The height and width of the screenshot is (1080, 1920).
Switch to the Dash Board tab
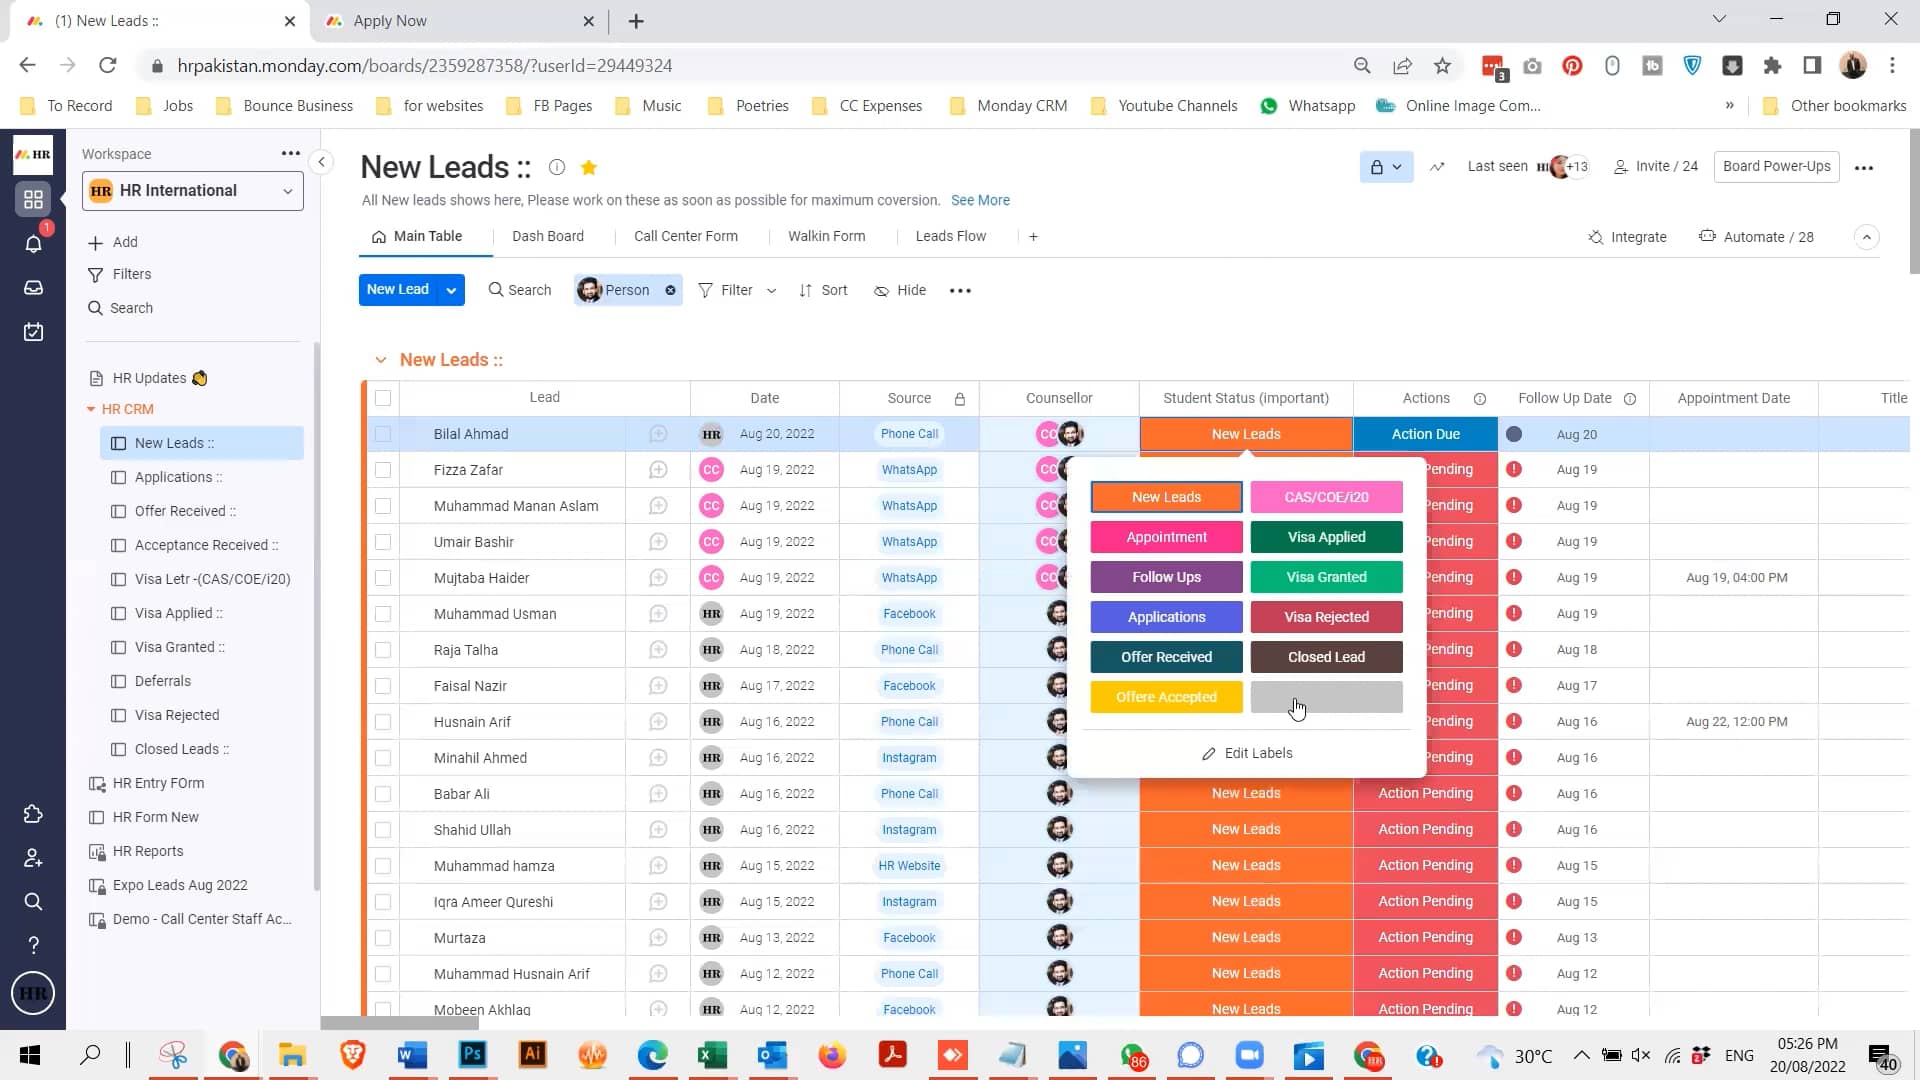pyautogui.click(x=548, y=236)
